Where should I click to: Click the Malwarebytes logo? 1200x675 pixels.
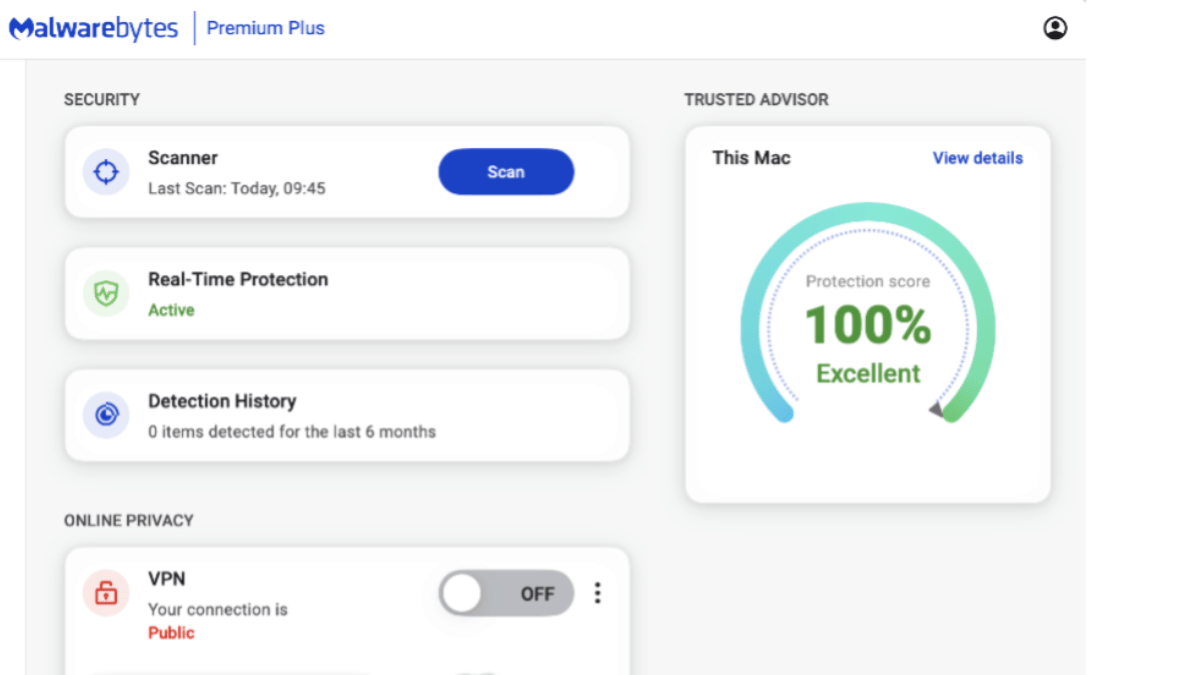coord(94,28)
